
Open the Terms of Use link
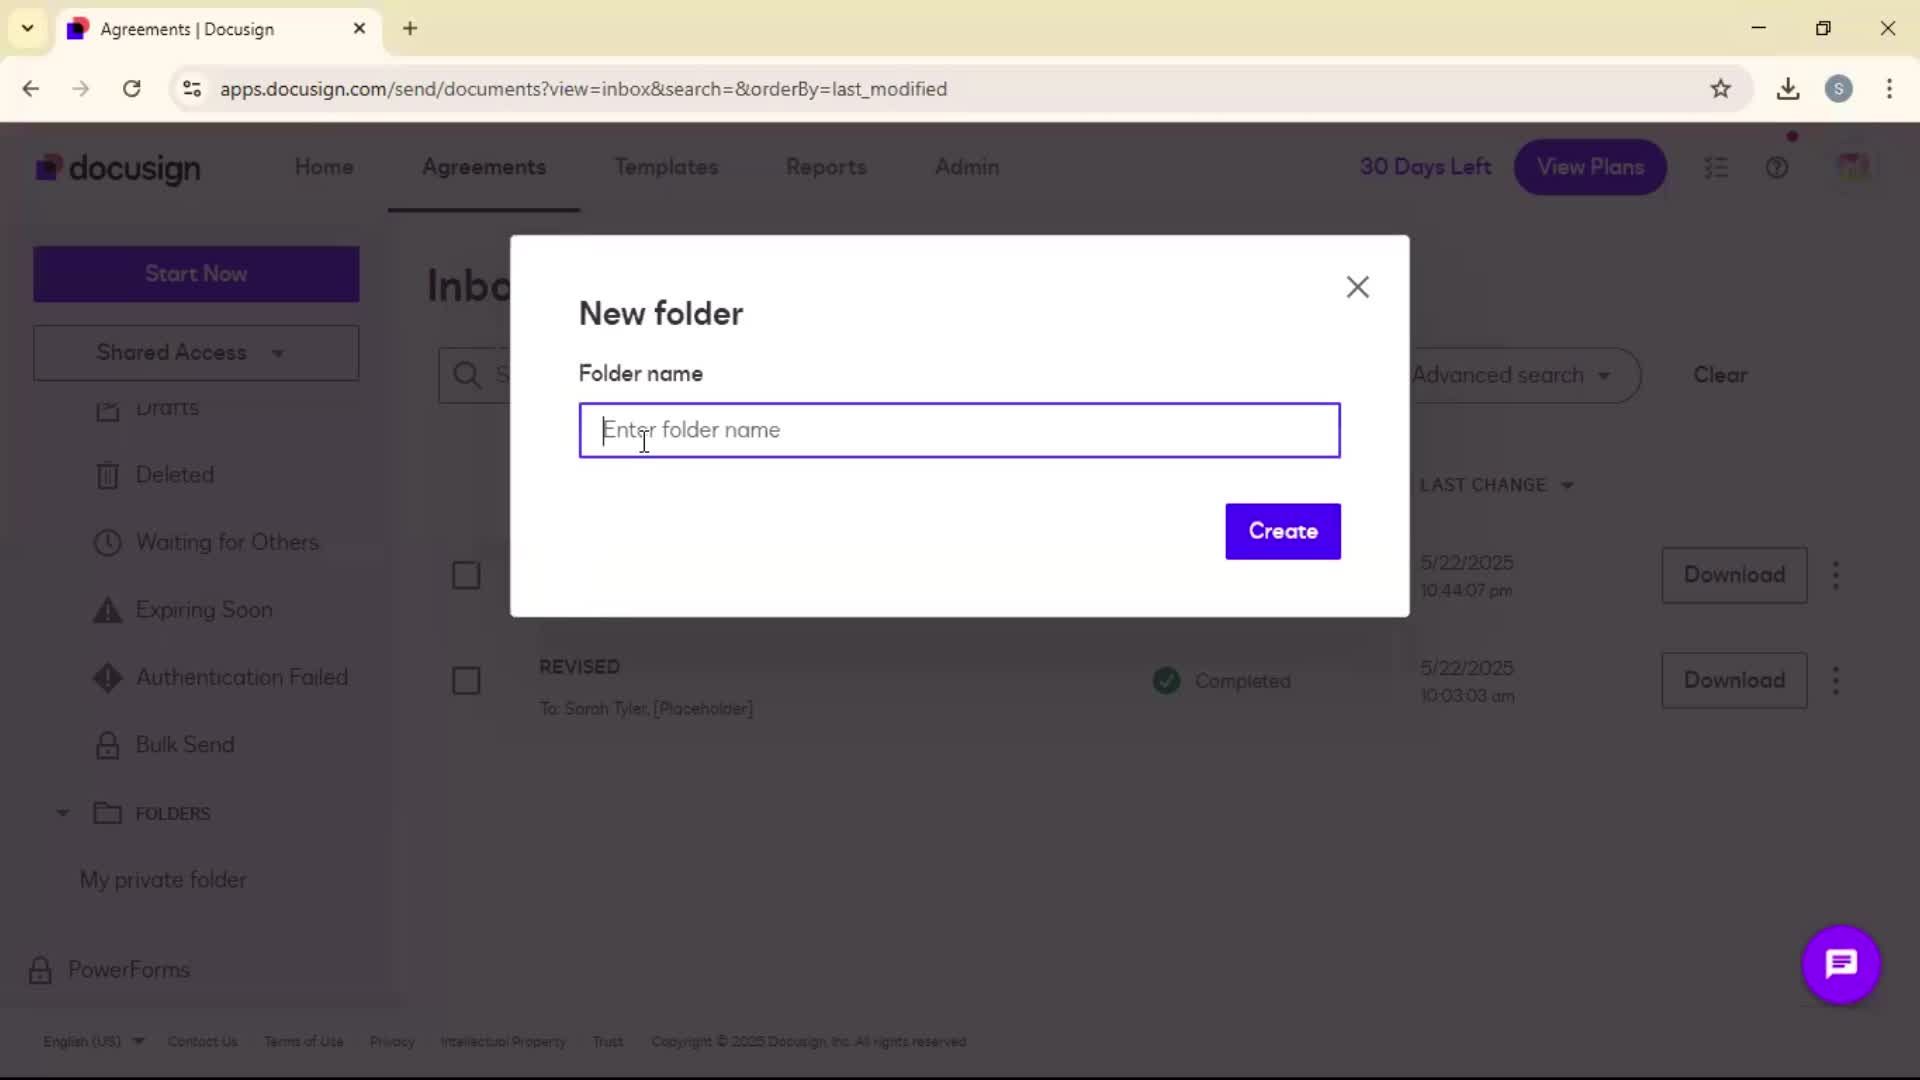coord(304,1042)
